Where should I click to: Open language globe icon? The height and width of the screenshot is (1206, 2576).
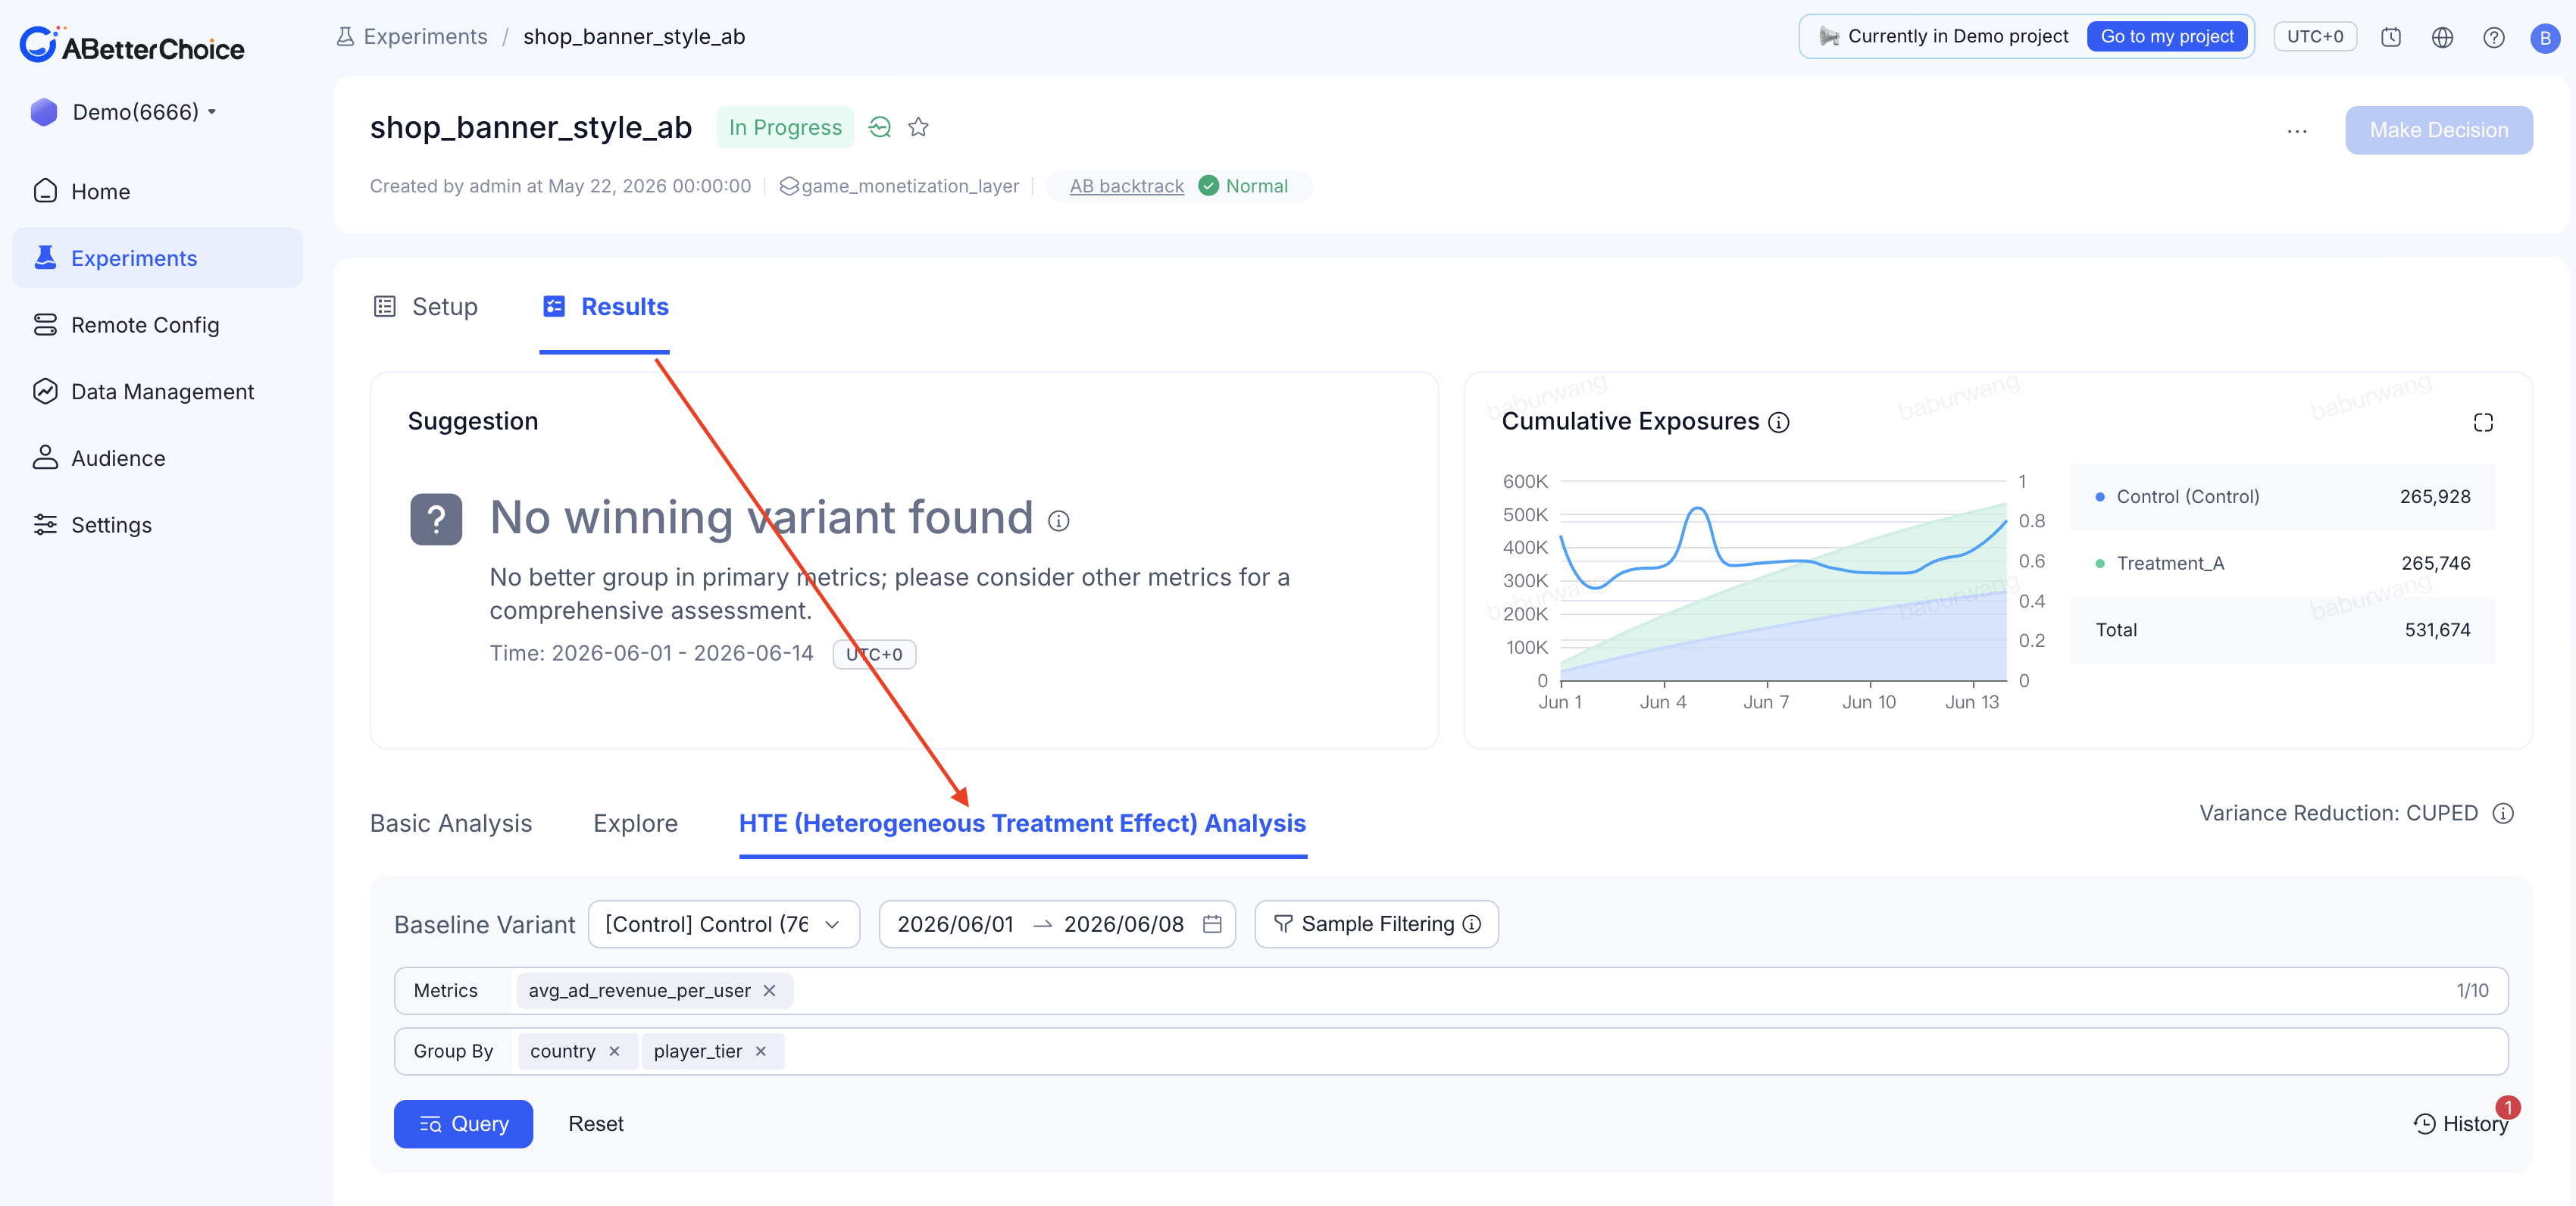2442,37
